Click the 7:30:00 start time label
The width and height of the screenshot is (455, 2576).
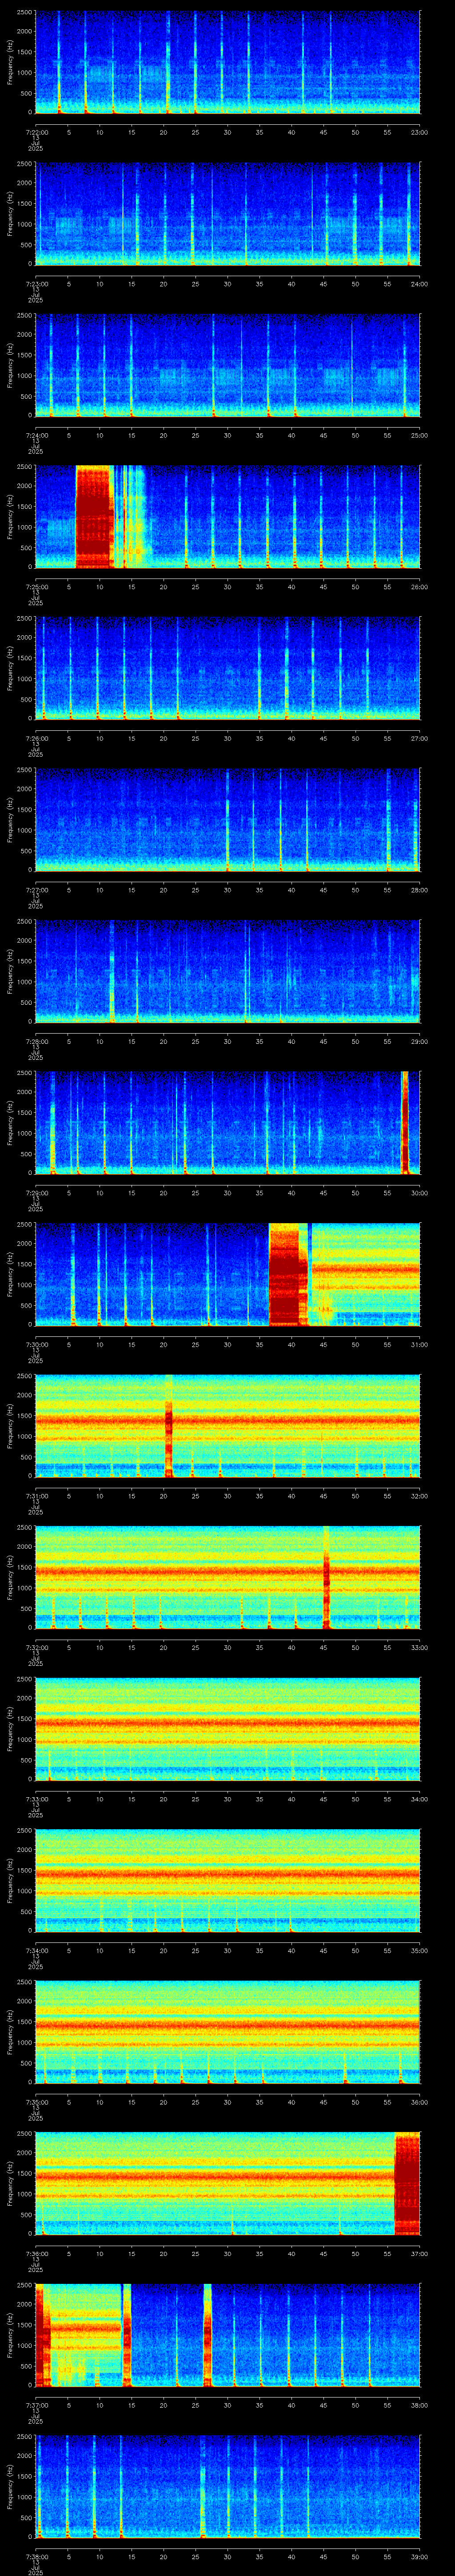(x=36, y=1345)
